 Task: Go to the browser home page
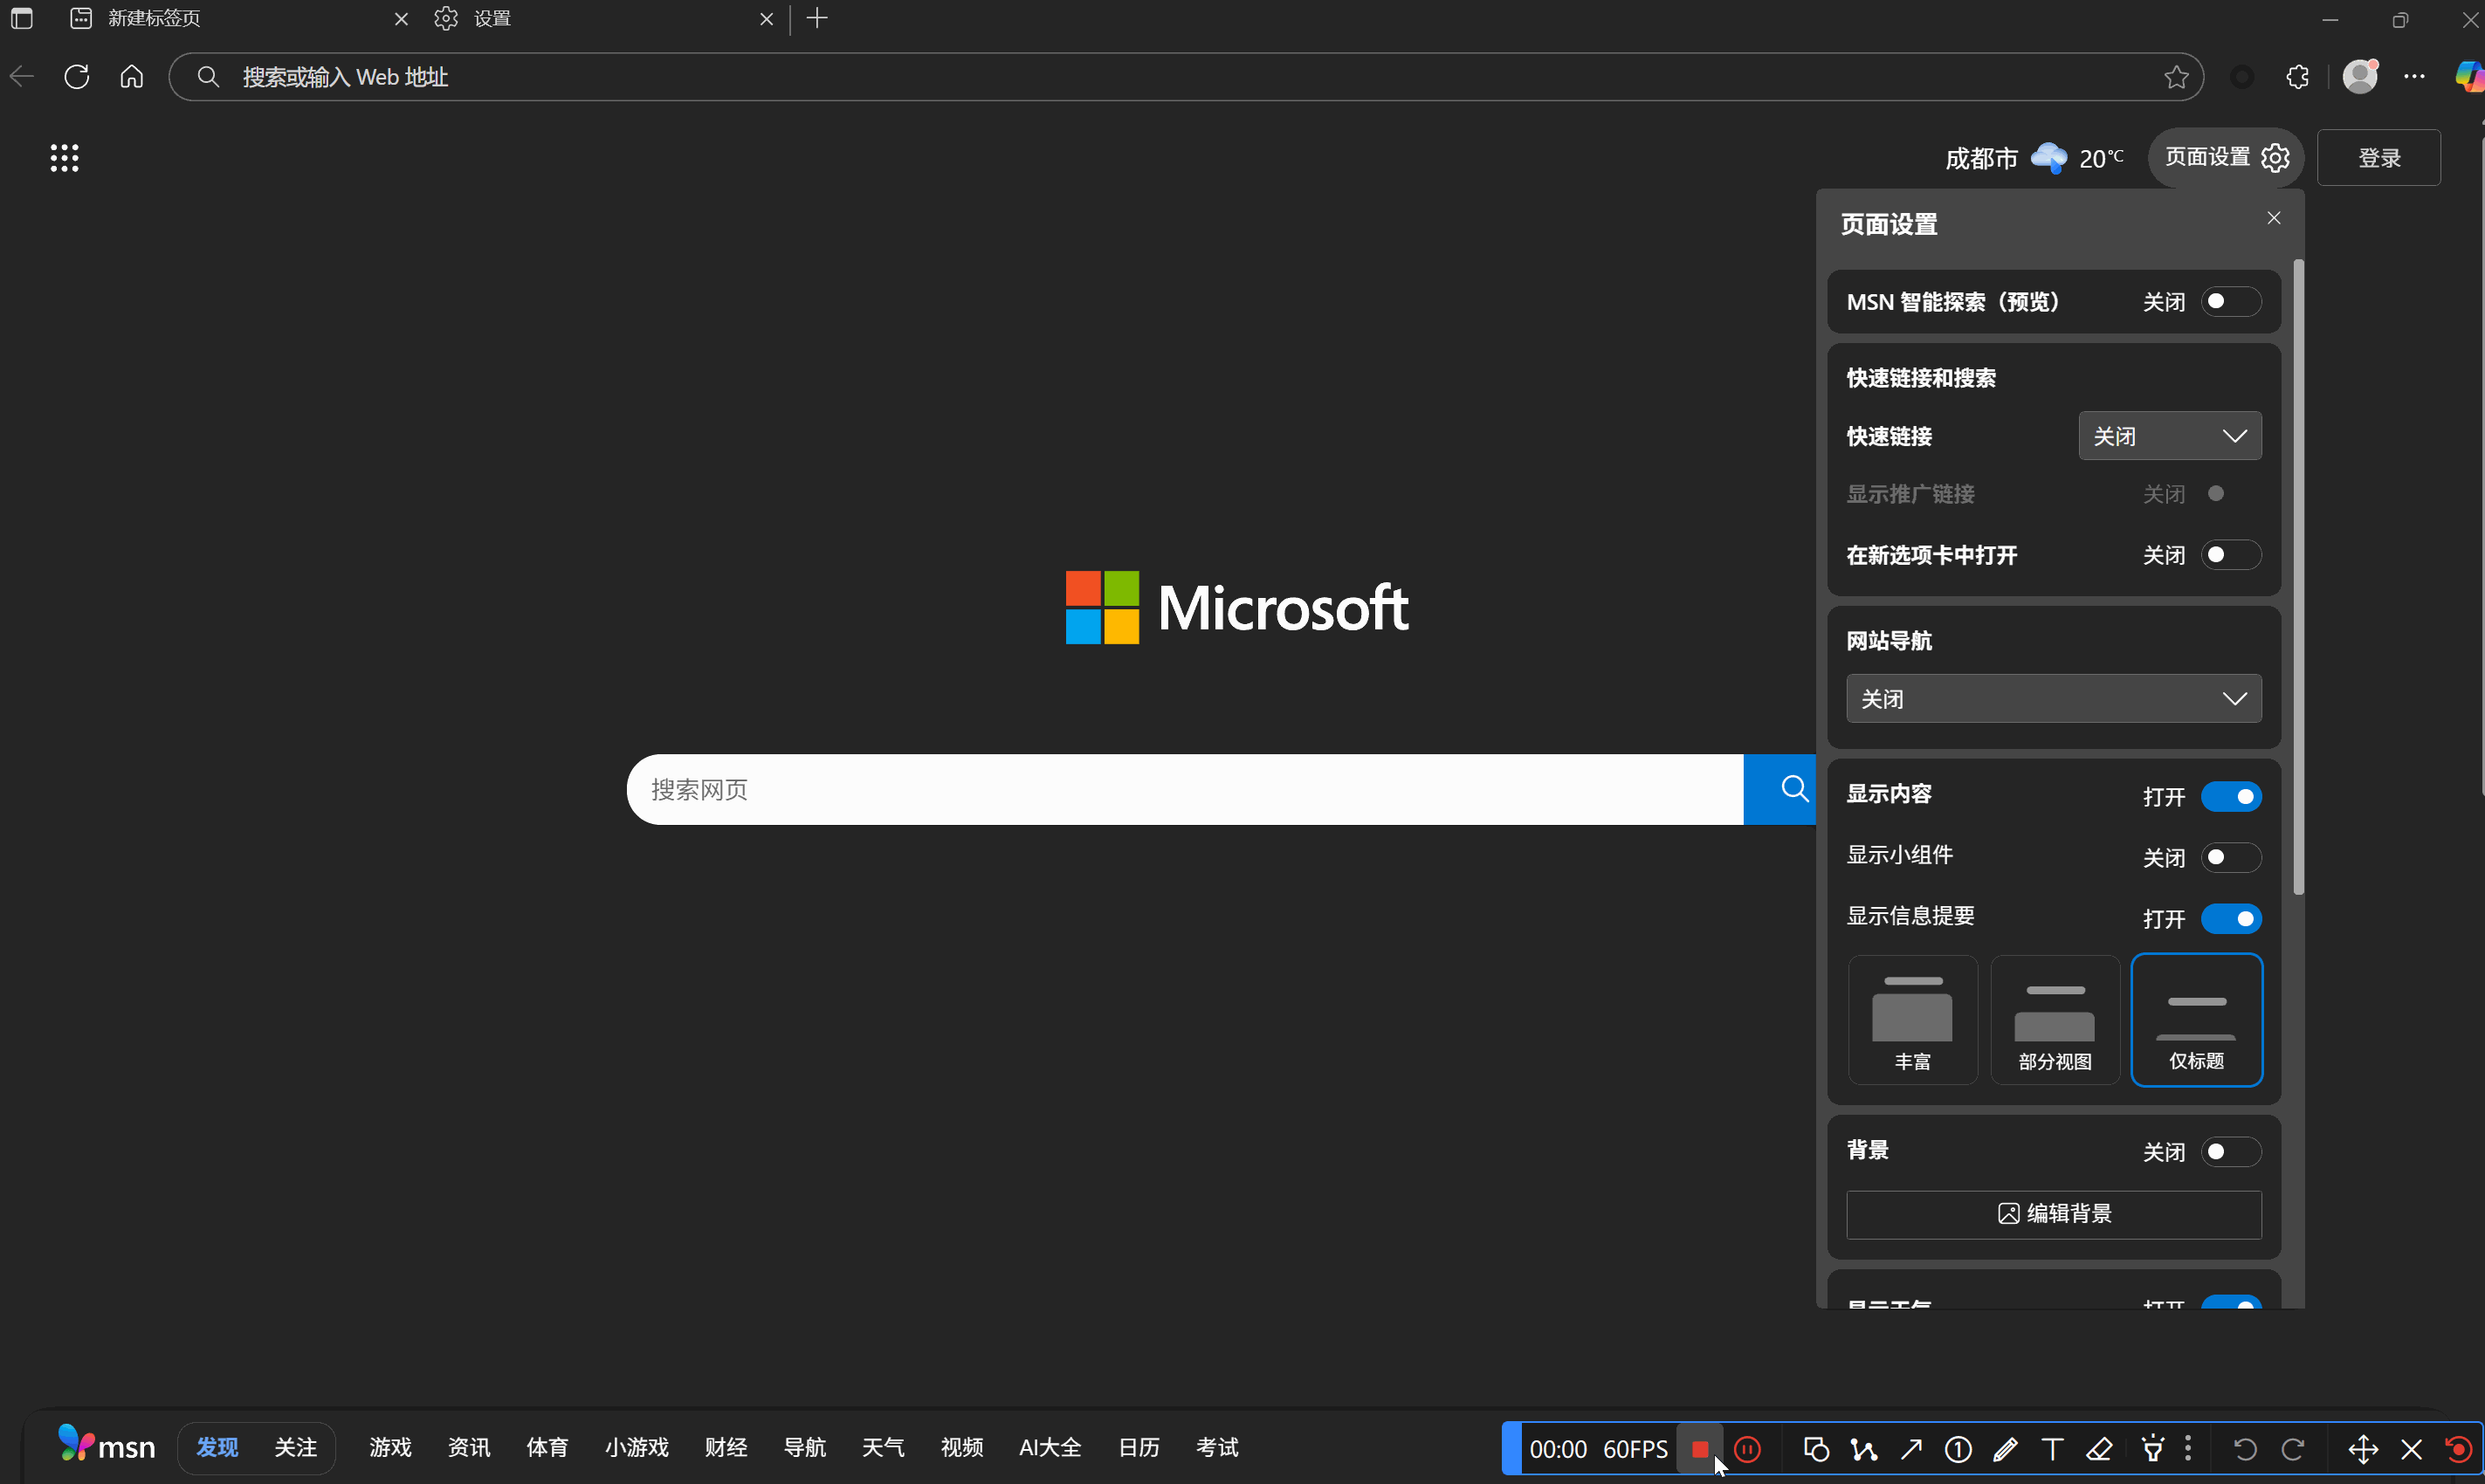tap(132, 77)
